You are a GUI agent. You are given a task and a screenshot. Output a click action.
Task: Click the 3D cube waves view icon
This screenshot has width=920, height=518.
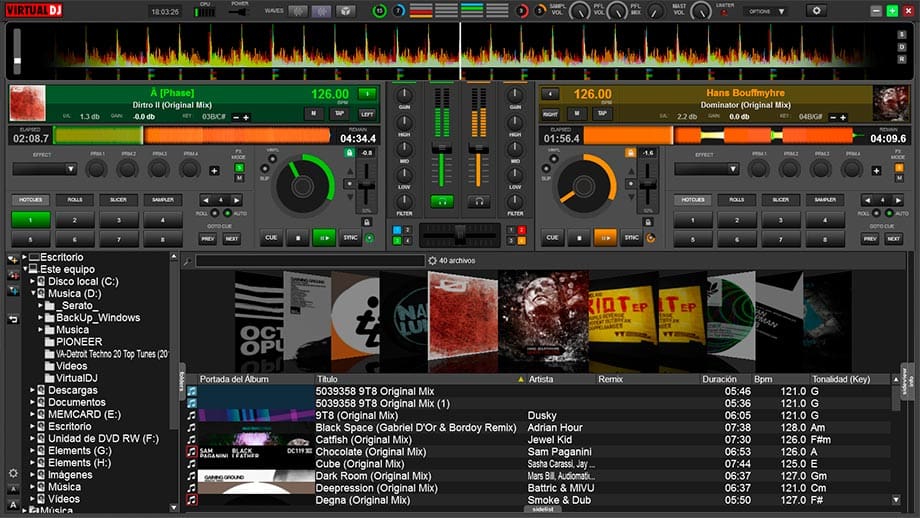(x=346, y=11)
